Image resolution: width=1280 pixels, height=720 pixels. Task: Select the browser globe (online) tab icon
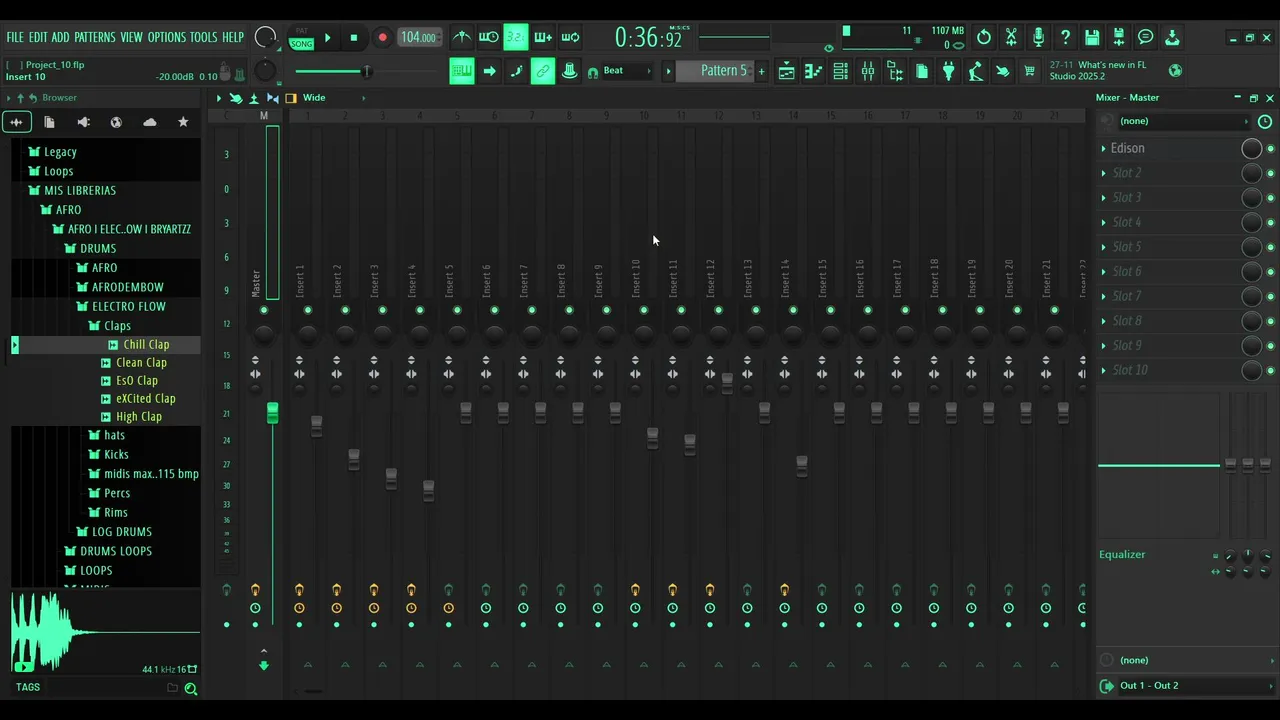116,122
